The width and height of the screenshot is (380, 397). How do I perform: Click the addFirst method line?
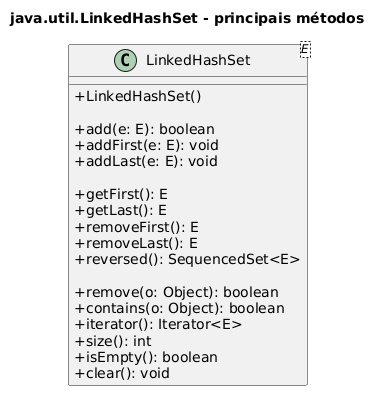(x=147, y=145)
